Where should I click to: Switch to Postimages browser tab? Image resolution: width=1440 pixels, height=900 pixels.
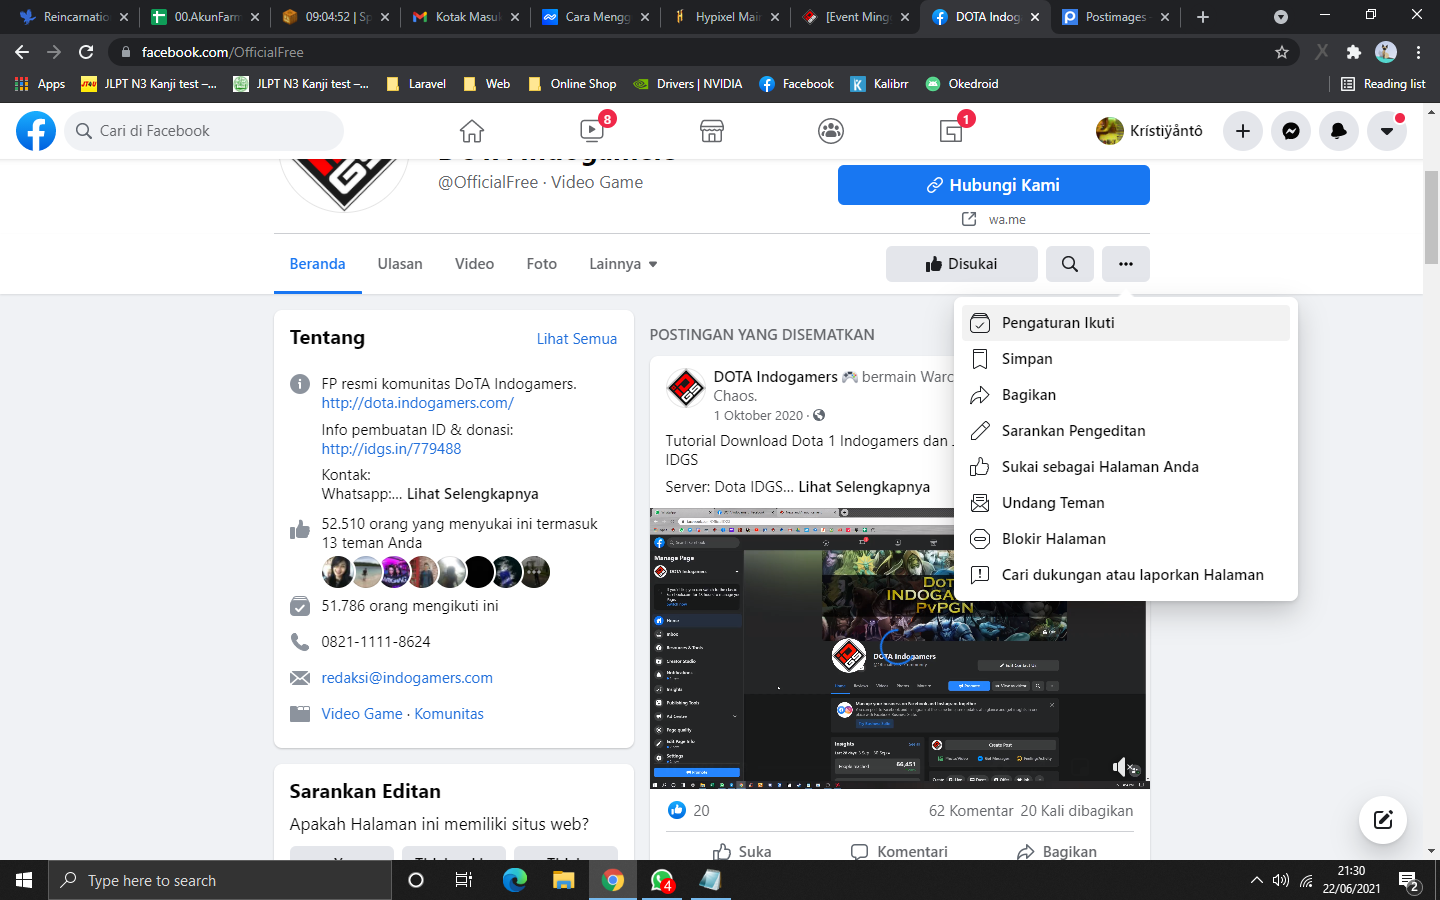[x=1116, y=17]
